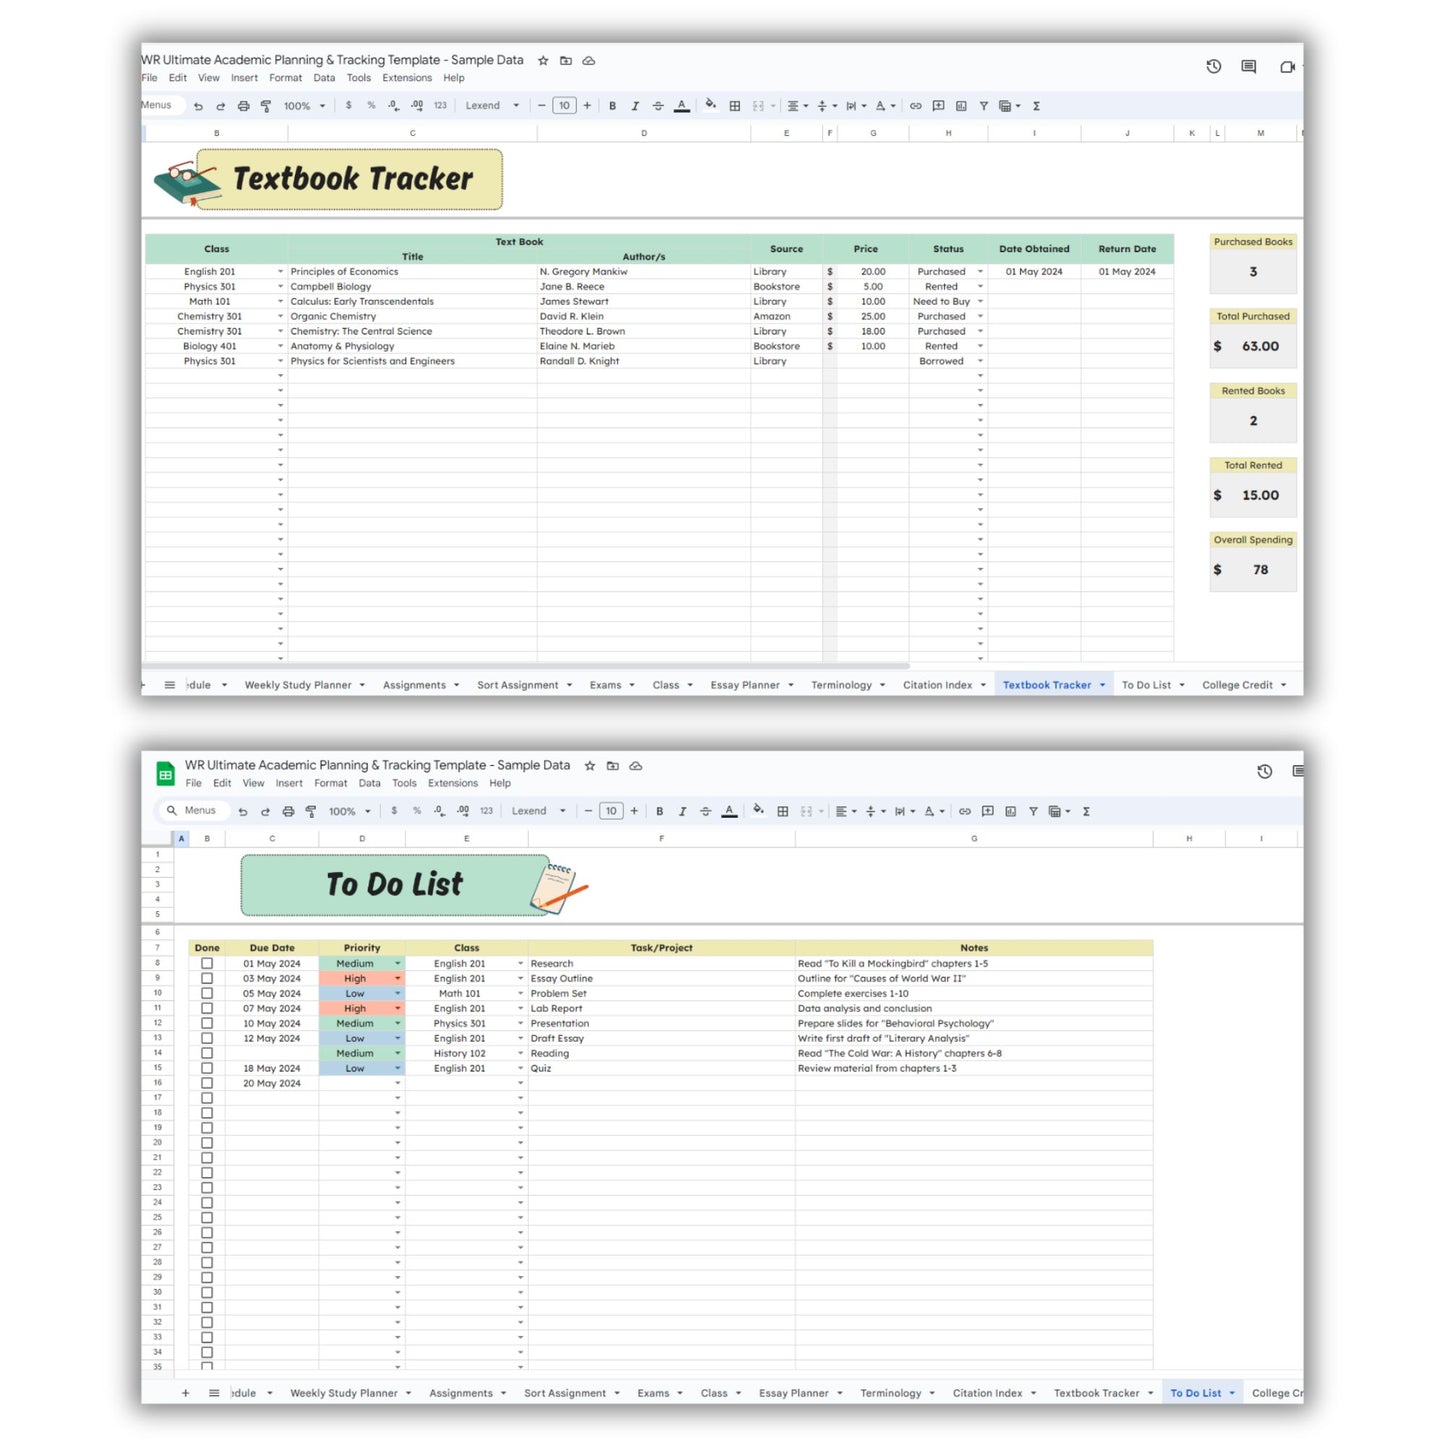Click the borders icon in the To Do List toolbar
The image size is (1445, 1445).
point(783,811)
